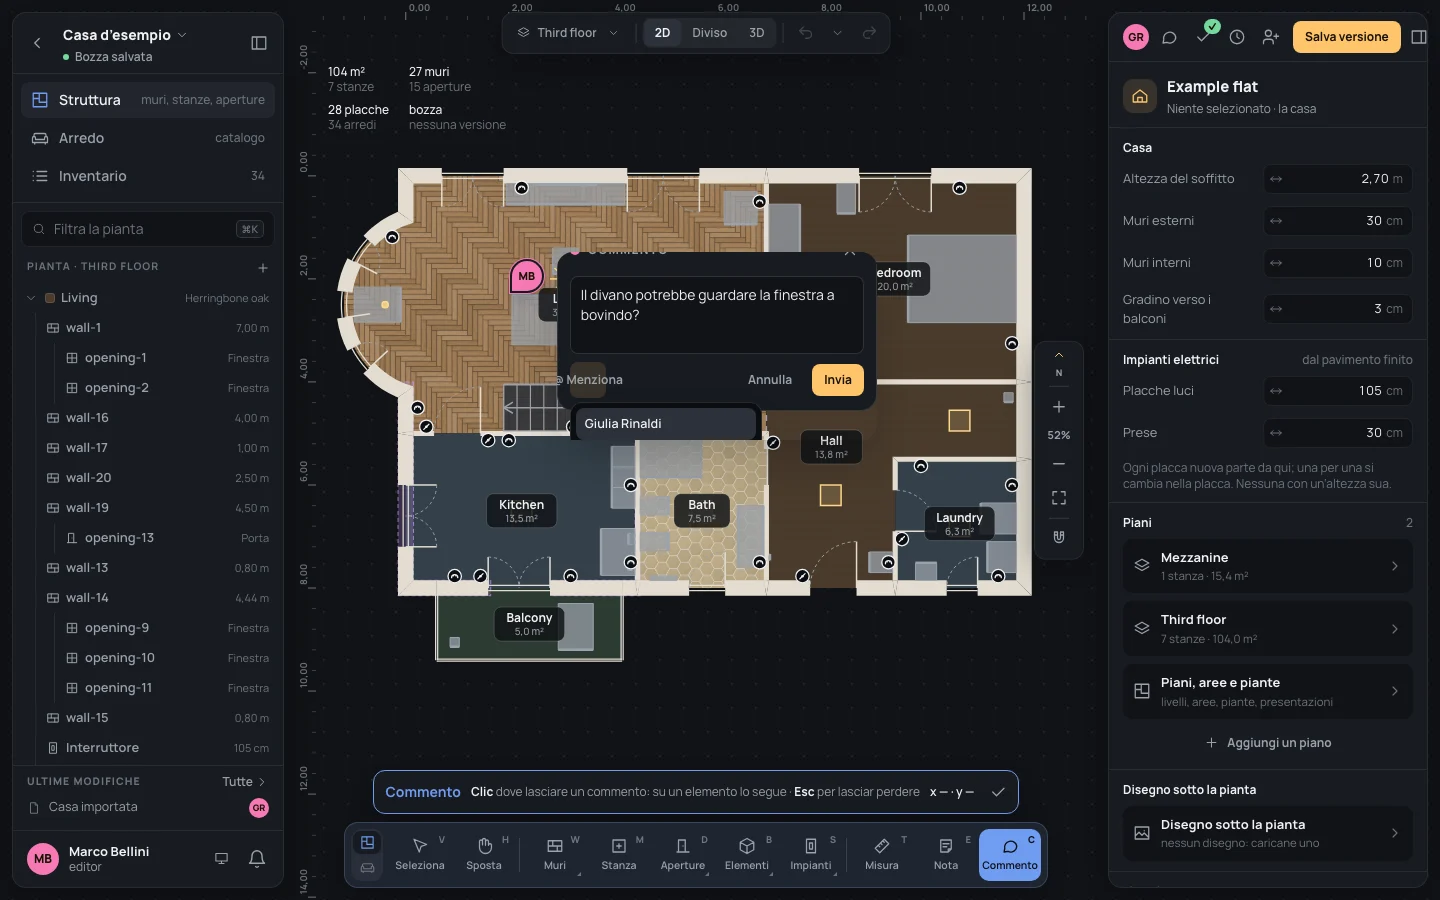Zoom out of the plan
The image size is (1440, 900).
point(1059,464)
